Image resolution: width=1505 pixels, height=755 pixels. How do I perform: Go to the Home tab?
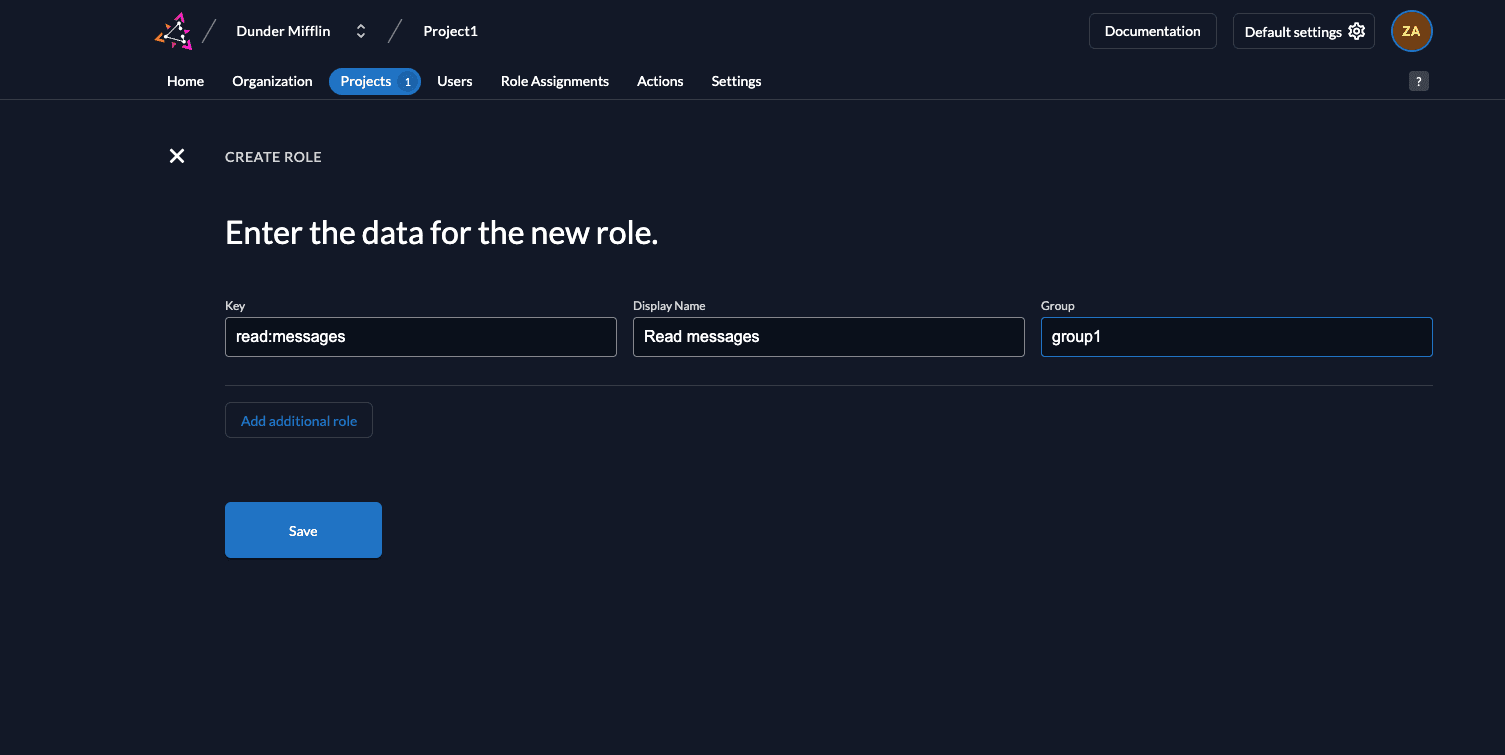click(185, 81)
